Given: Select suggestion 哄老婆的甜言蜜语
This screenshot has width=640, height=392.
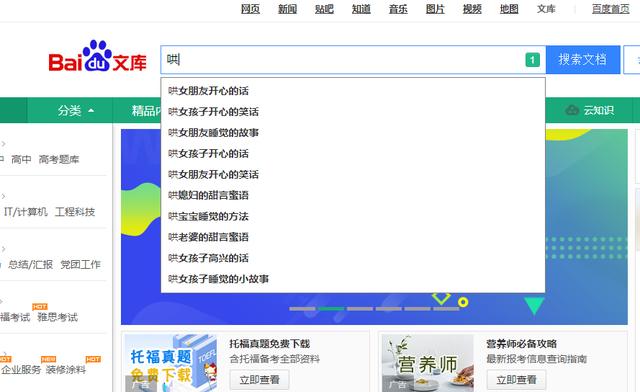Looking at the screenshot, I should [x=353, y=237].
